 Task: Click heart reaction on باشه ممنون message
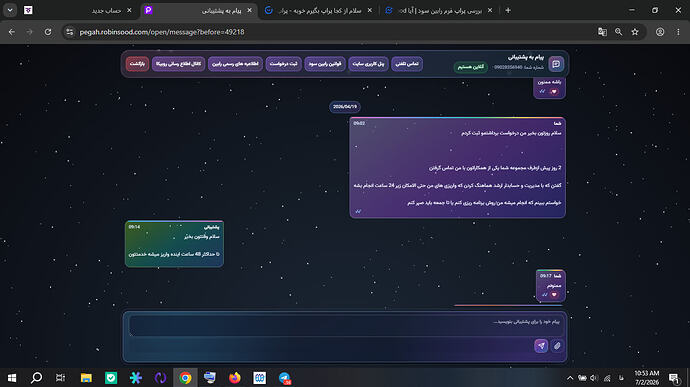point(554,92)
